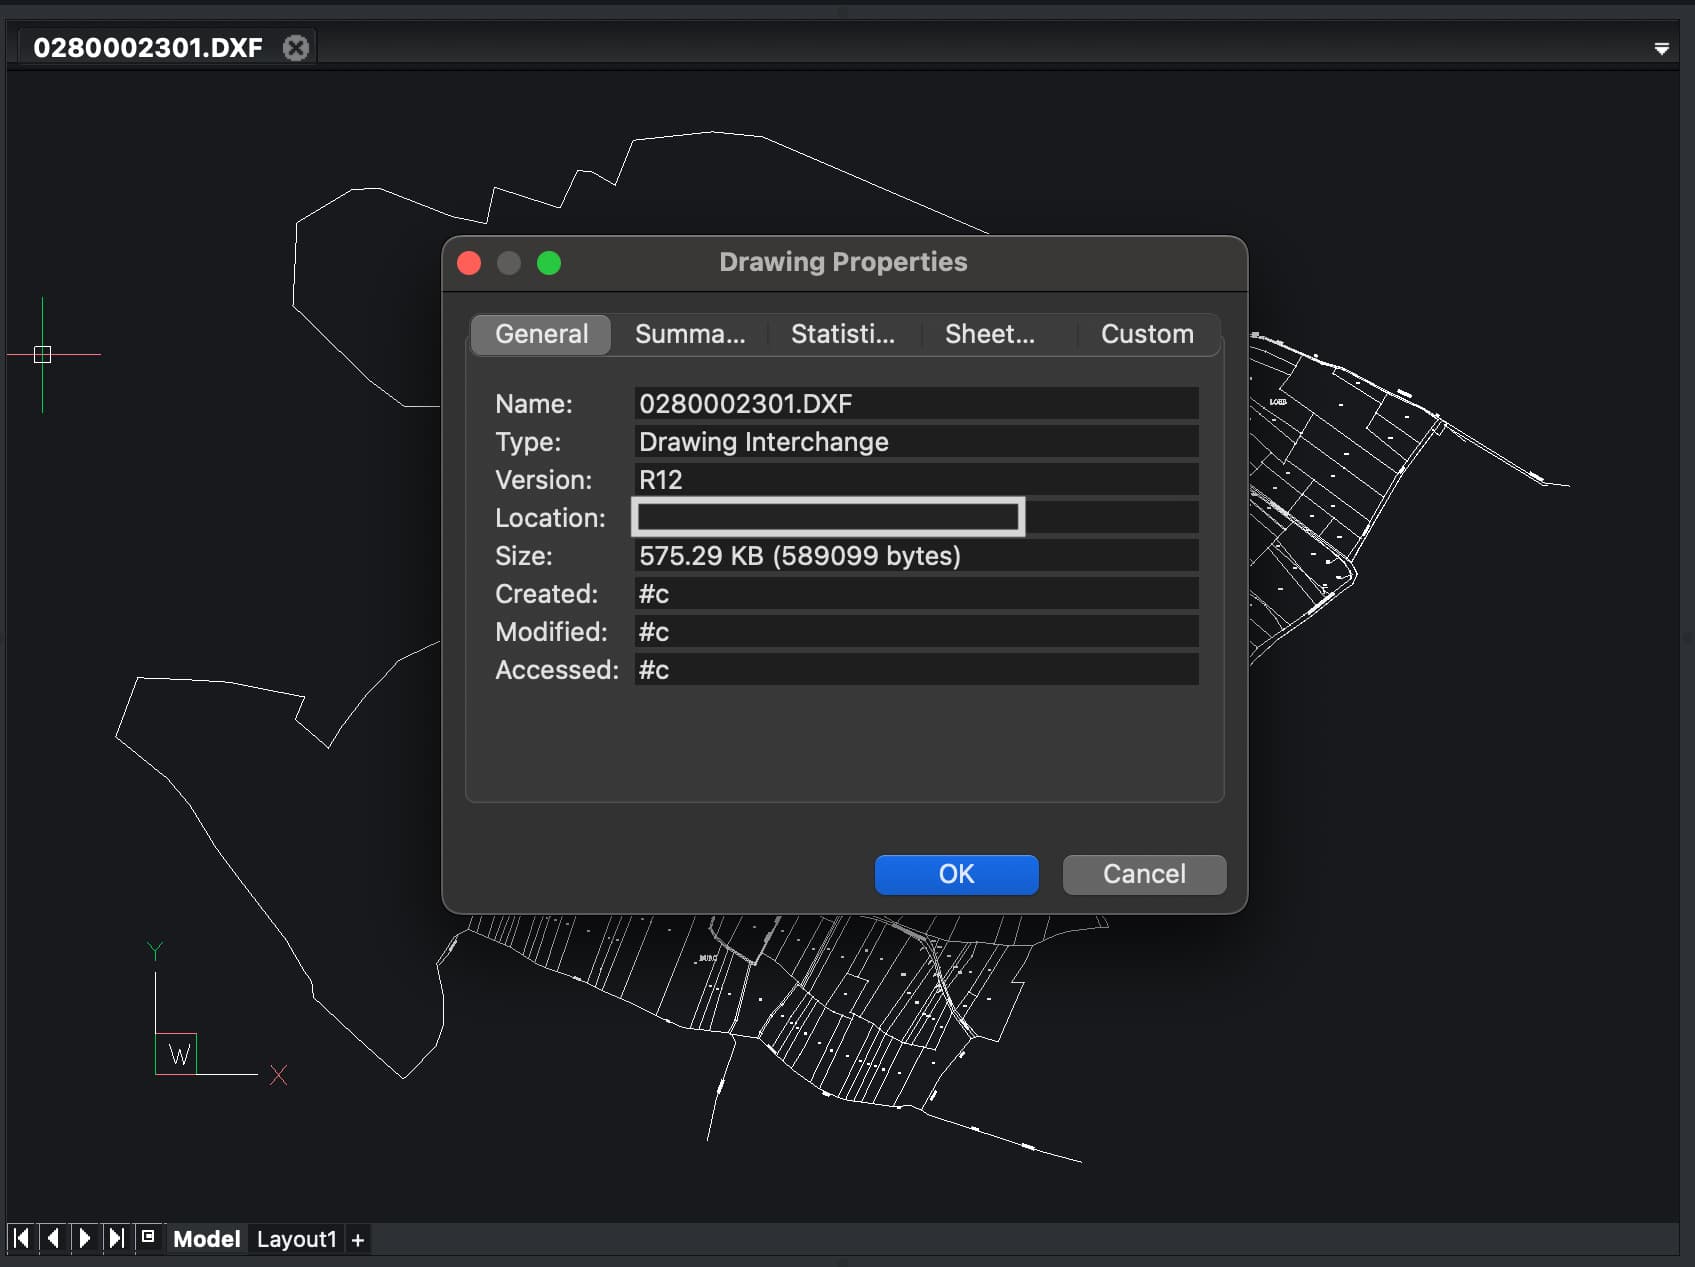
Task: Open the drawing tabs overflow dropdown arrow
Action: click(x=1661, y=48)
